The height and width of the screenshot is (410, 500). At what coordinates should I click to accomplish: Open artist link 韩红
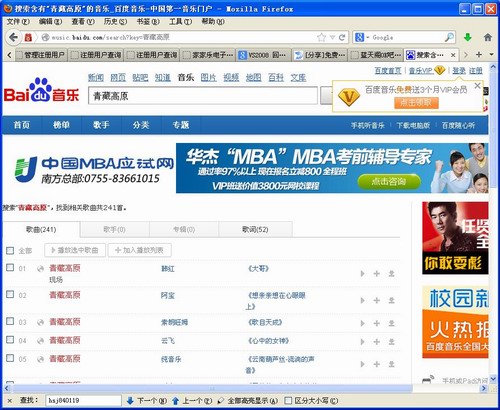pyautogui.click(x=168, y=269)
